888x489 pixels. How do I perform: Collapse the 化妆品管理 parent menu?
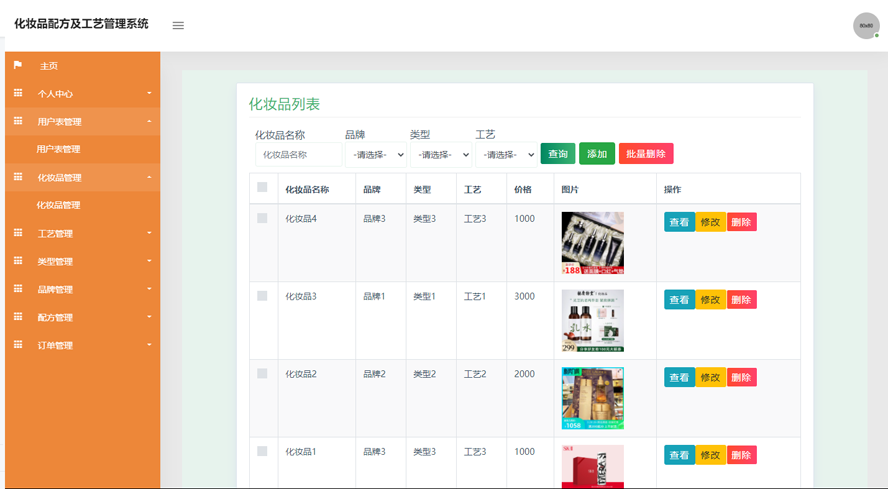83,177
